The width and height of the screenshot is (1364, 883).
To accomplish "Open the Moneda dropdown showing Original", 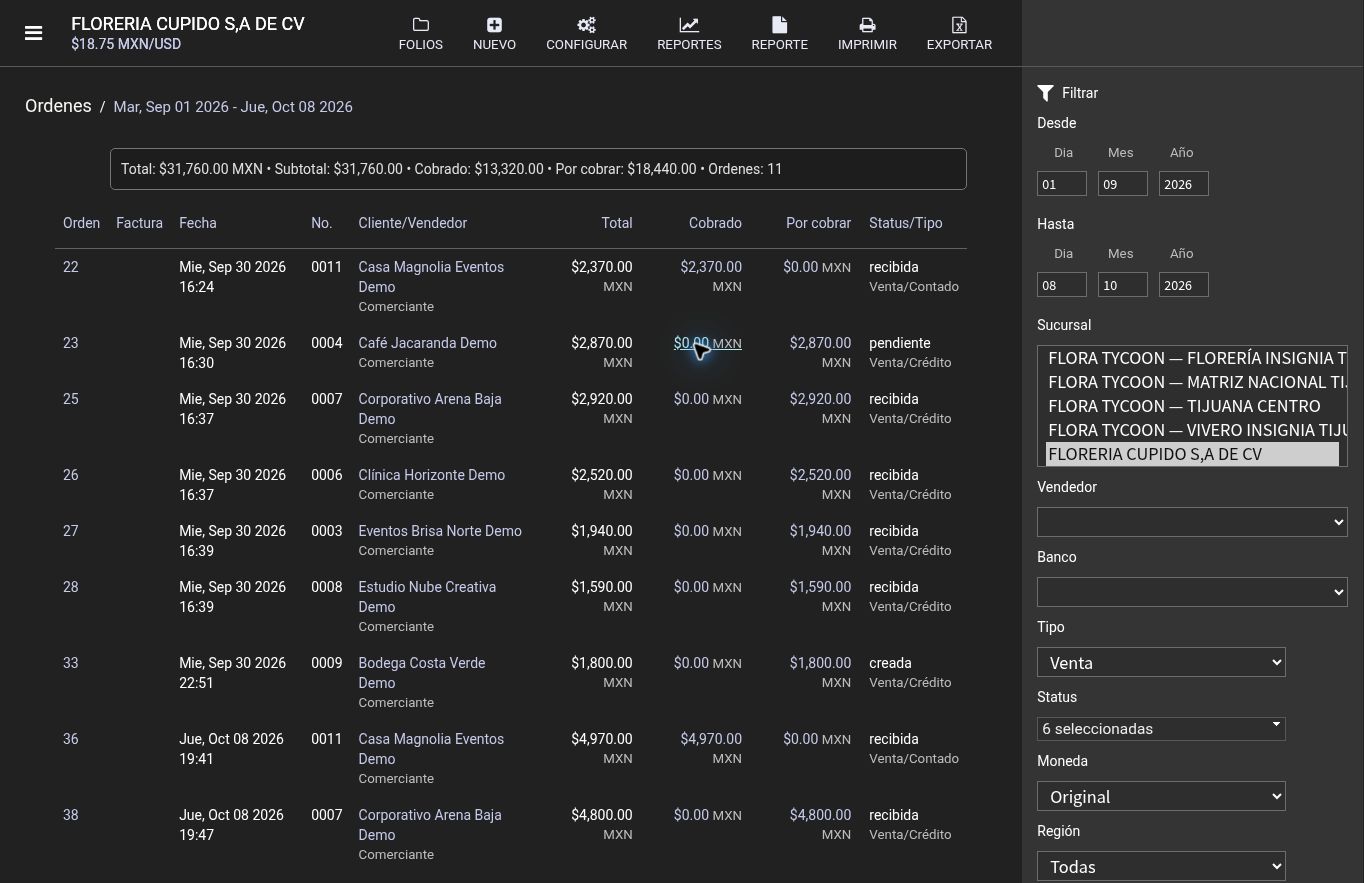I will pos(1161,796).
